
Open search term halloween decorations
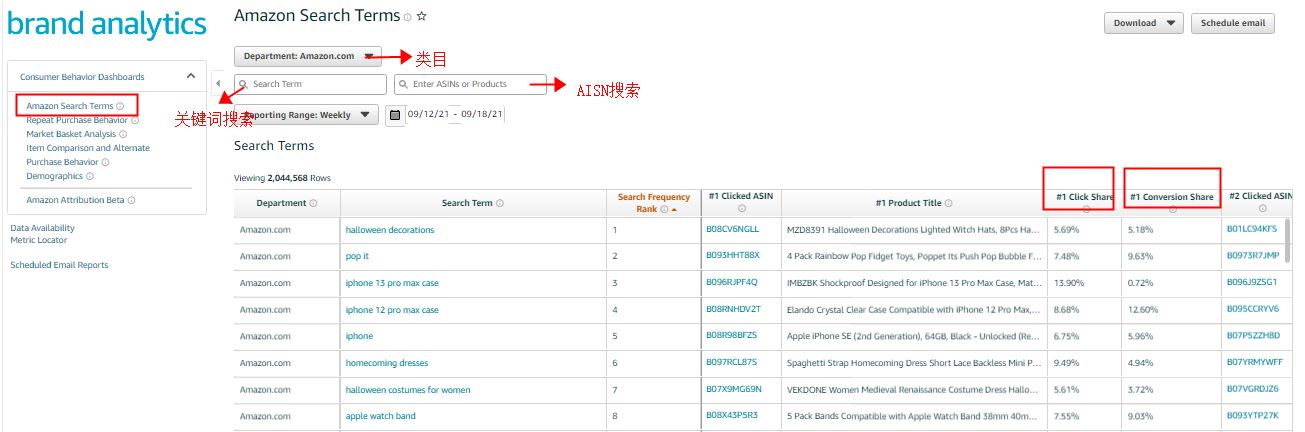coord(390,230)
